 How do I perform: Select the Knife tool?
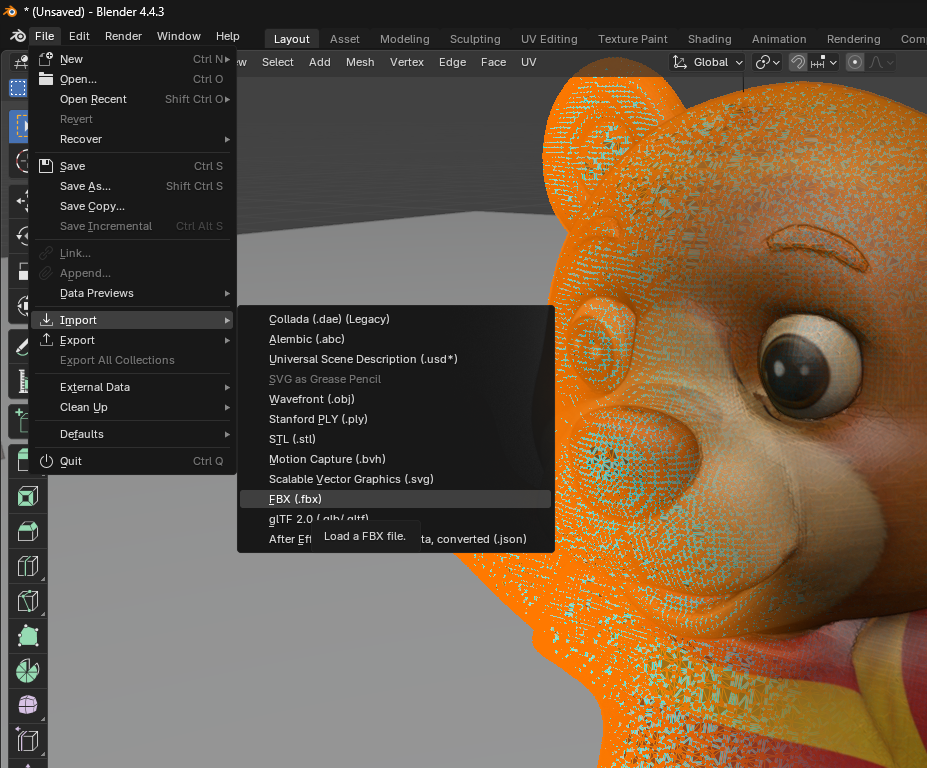coord(28,601)
